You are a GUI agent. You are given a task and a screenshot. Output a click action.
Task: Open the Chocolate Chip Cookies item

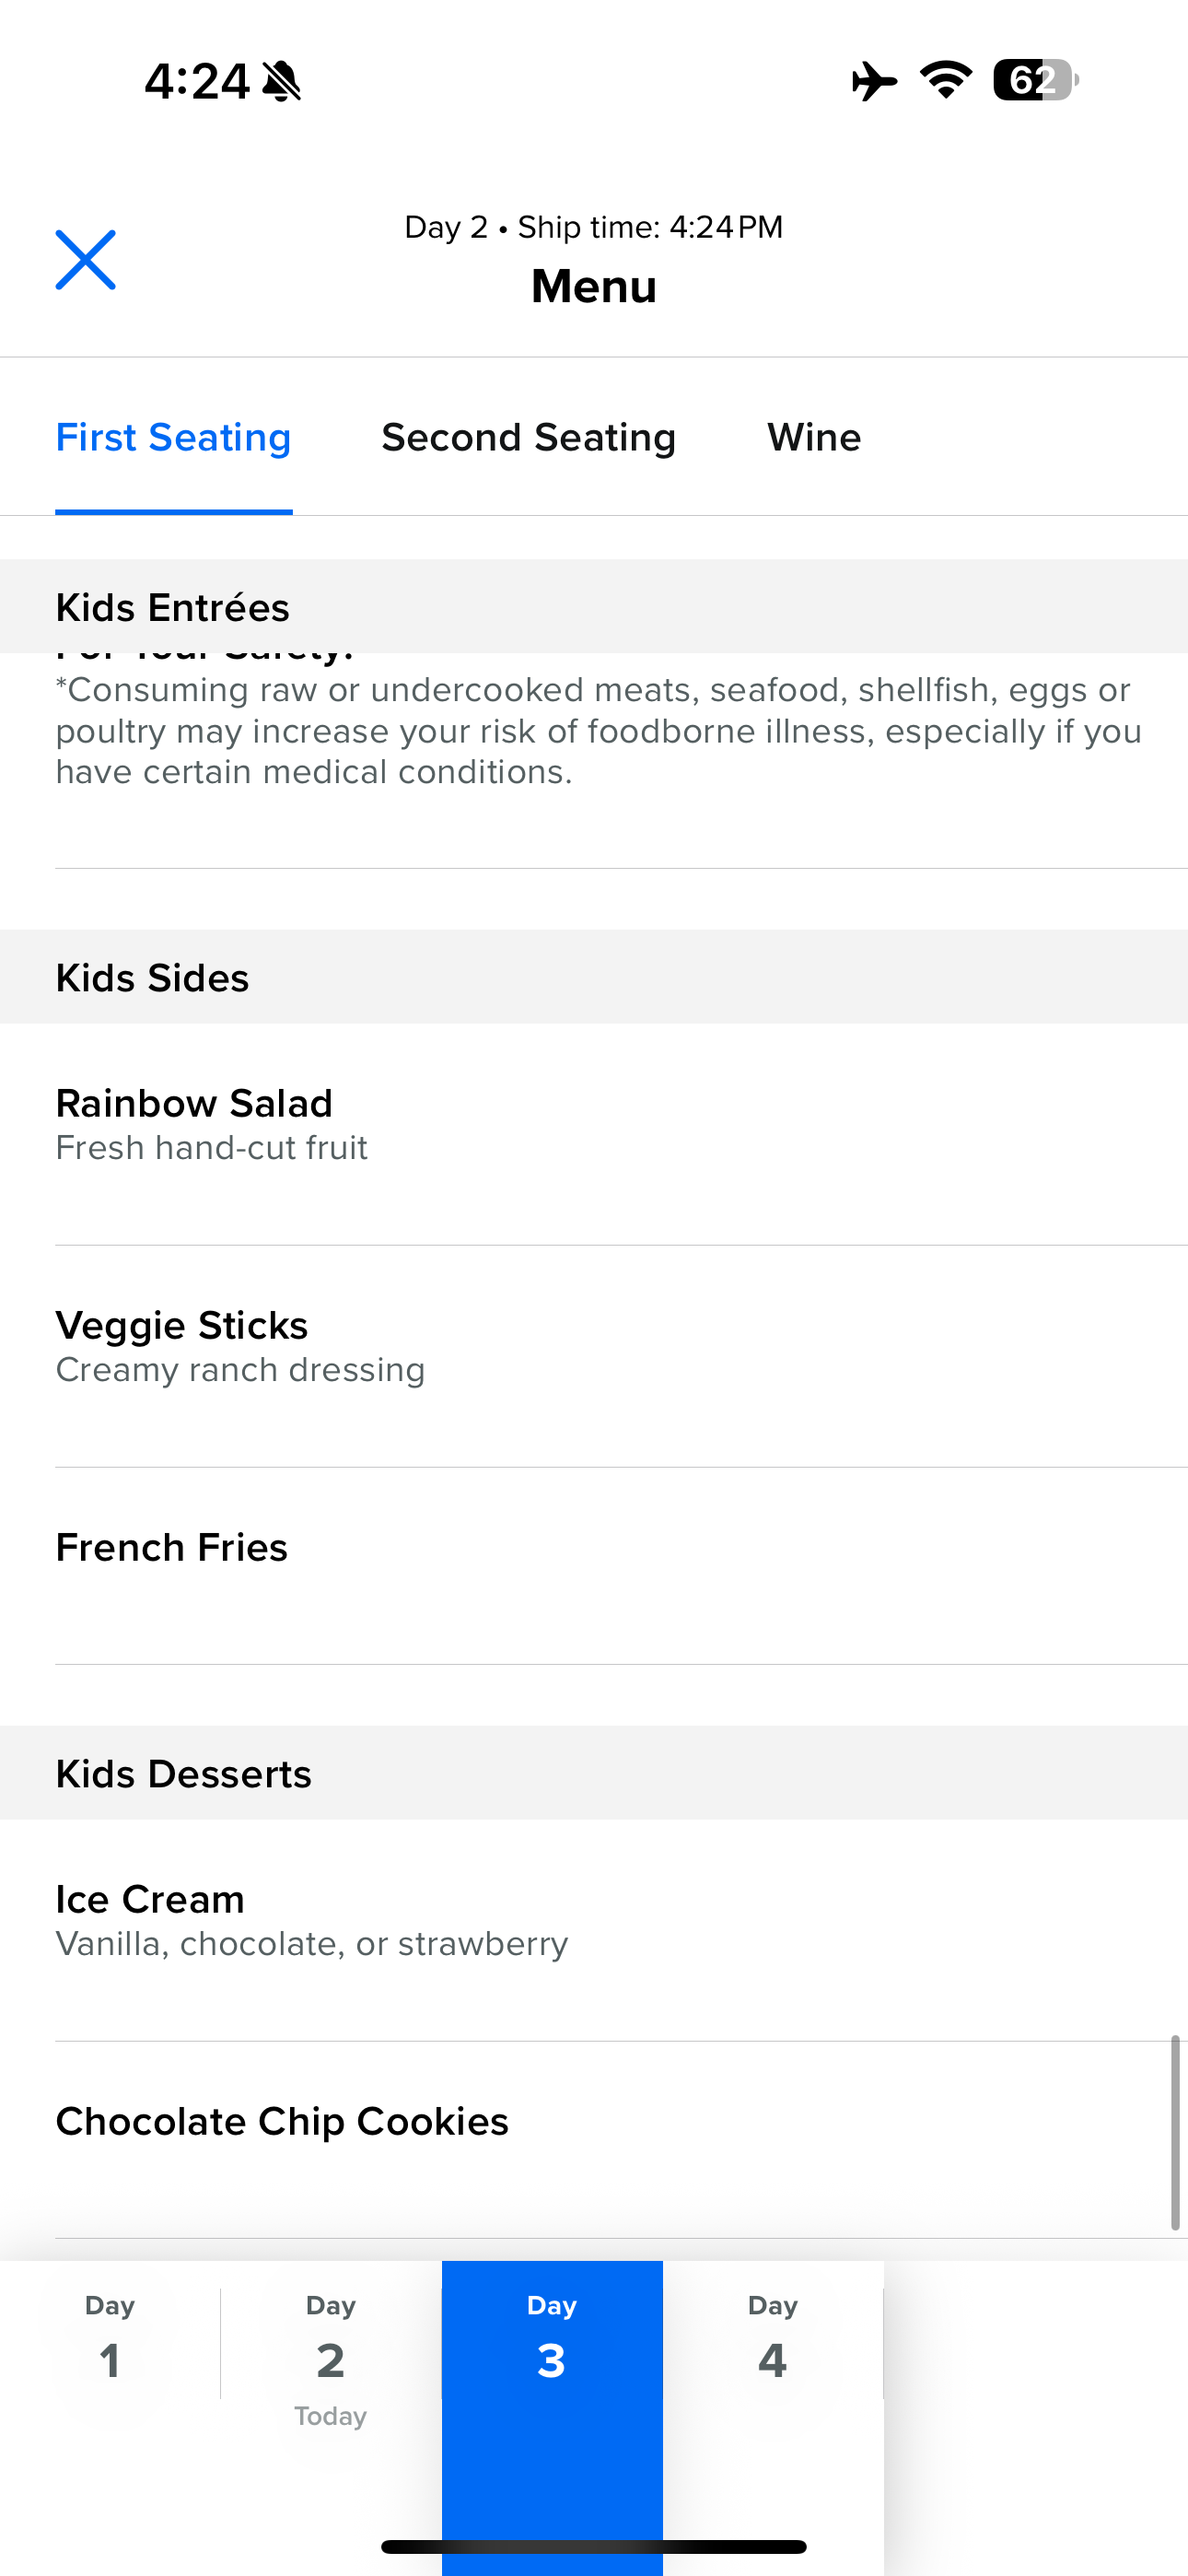282,2121
